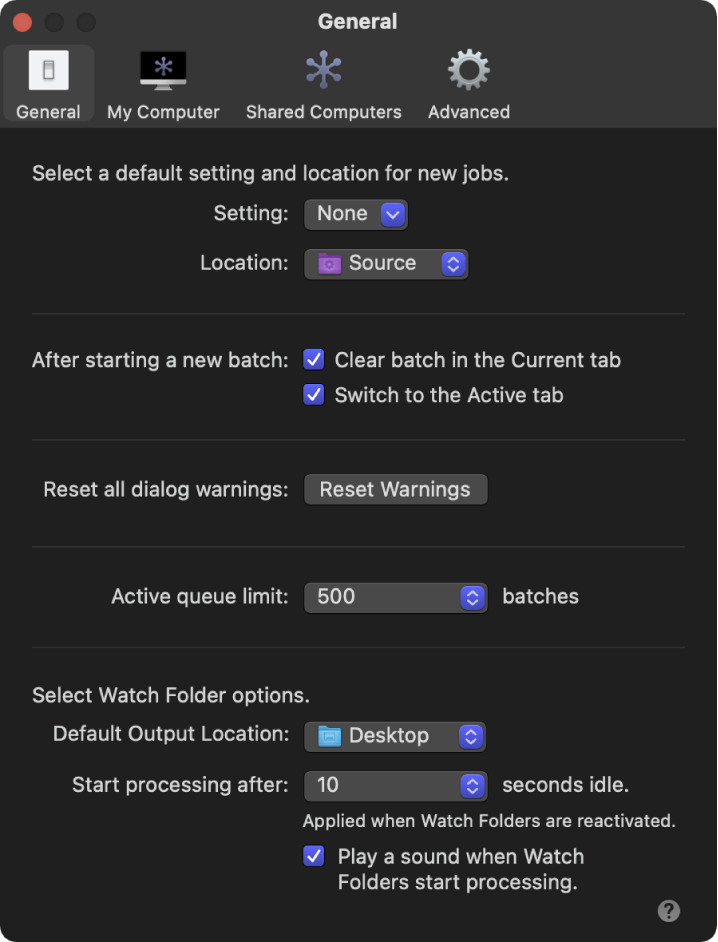Click the Location popup chevrons next to Source
Image resolution: width=718 pixels, height=942 pixels.
coord(453,264)
